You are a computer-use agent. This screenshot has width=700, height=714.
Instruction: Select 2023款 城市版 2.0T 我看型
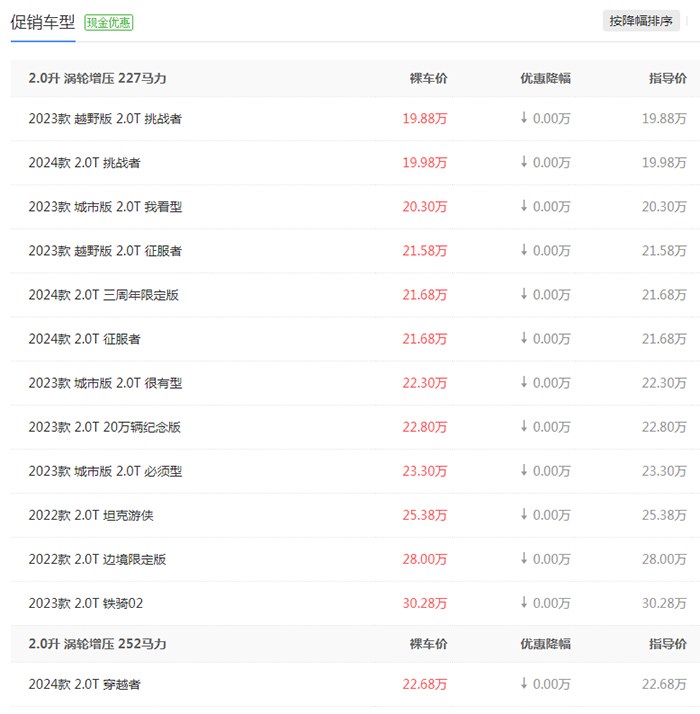coord(105,207)
